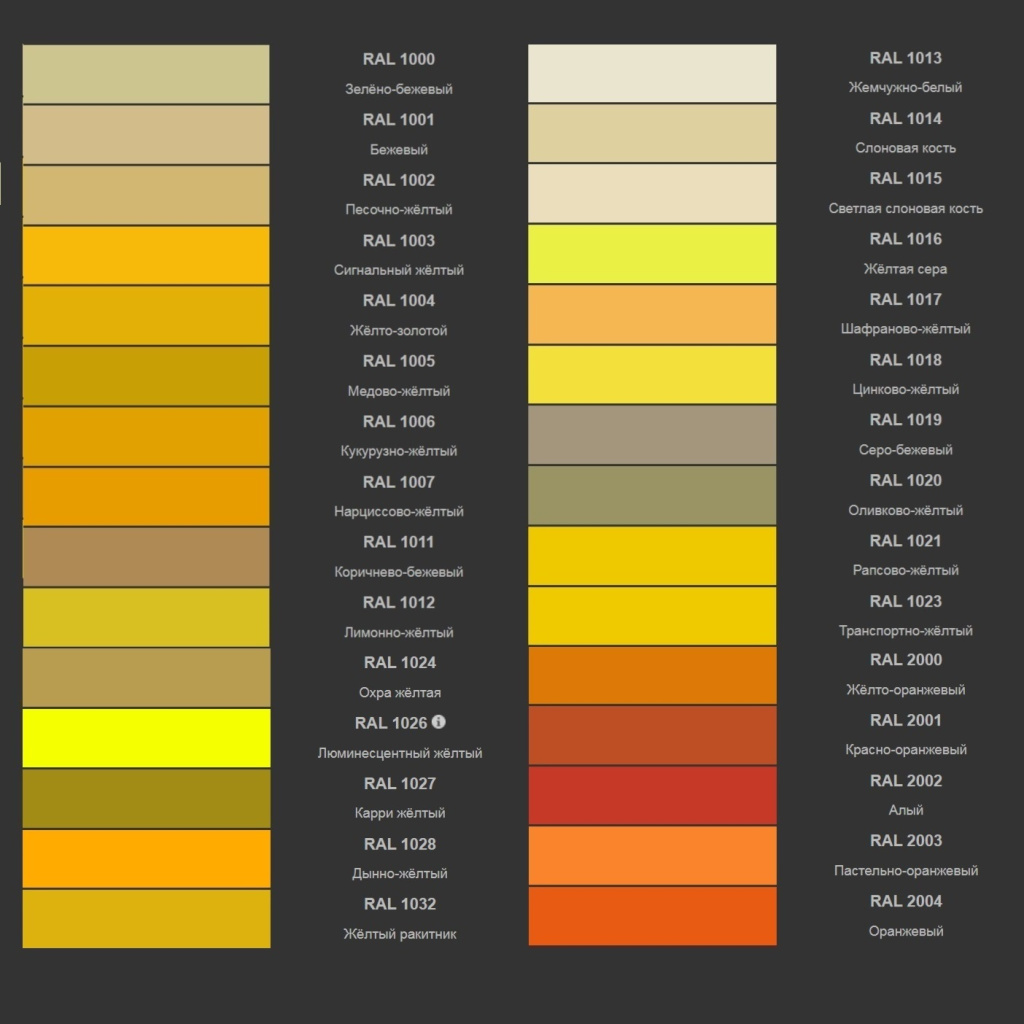
Task: Select the RAL 1011 brown-beige swatch
Action: tap(146, 557)
